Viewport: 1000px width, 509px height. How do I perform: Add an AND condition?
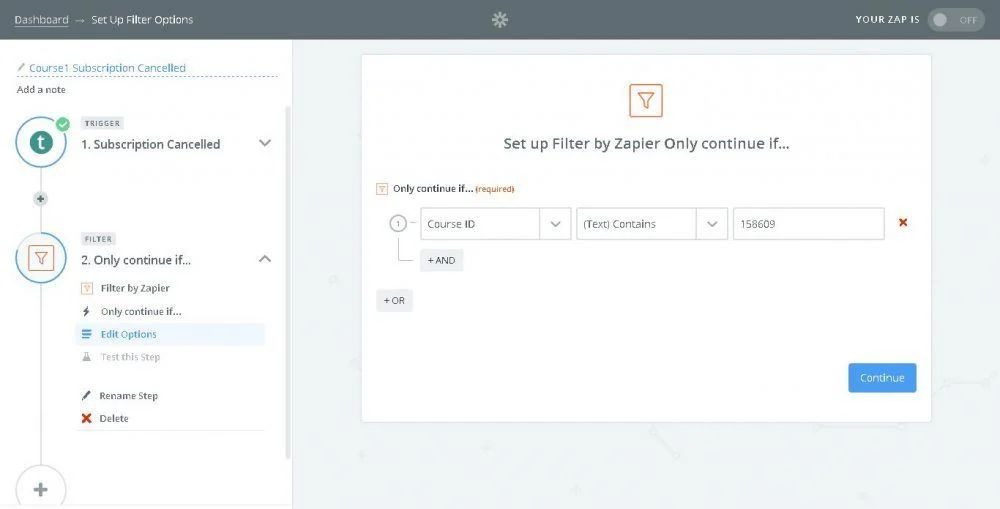coord(441,260)
